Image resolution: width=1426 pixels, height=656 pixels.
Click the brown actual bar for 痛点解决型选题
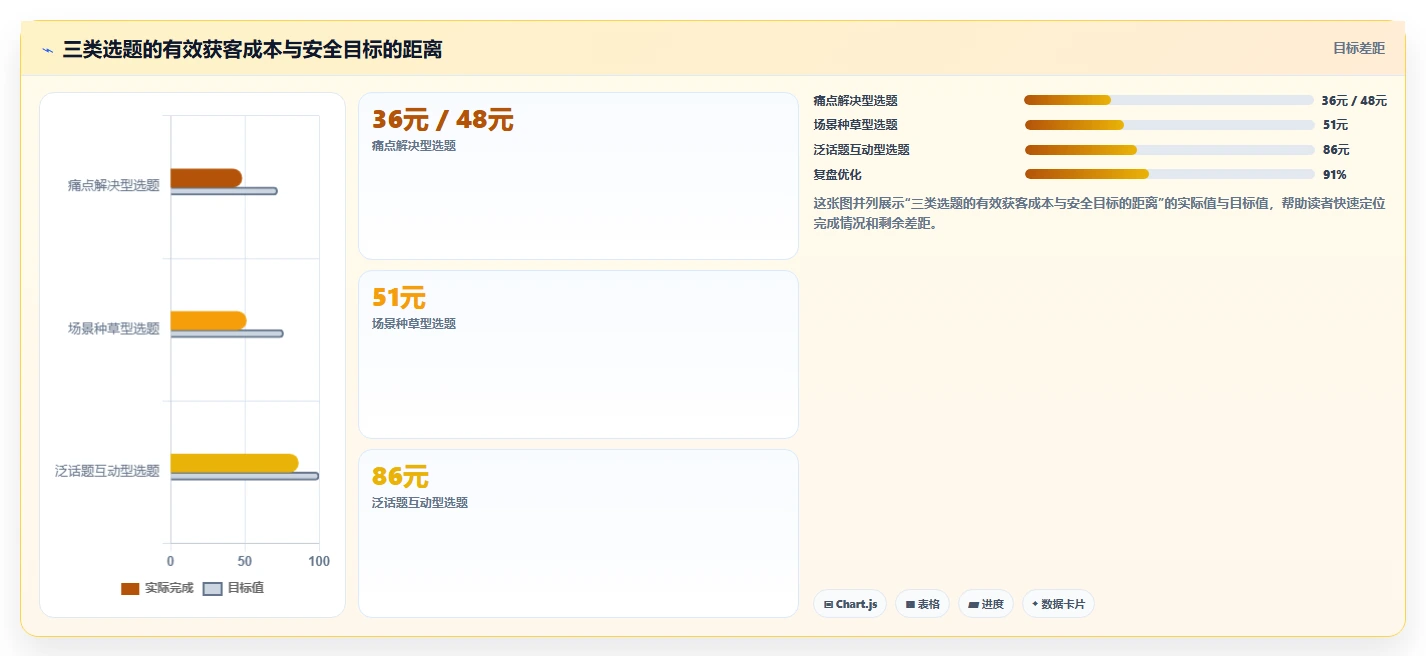click(206, 178)
